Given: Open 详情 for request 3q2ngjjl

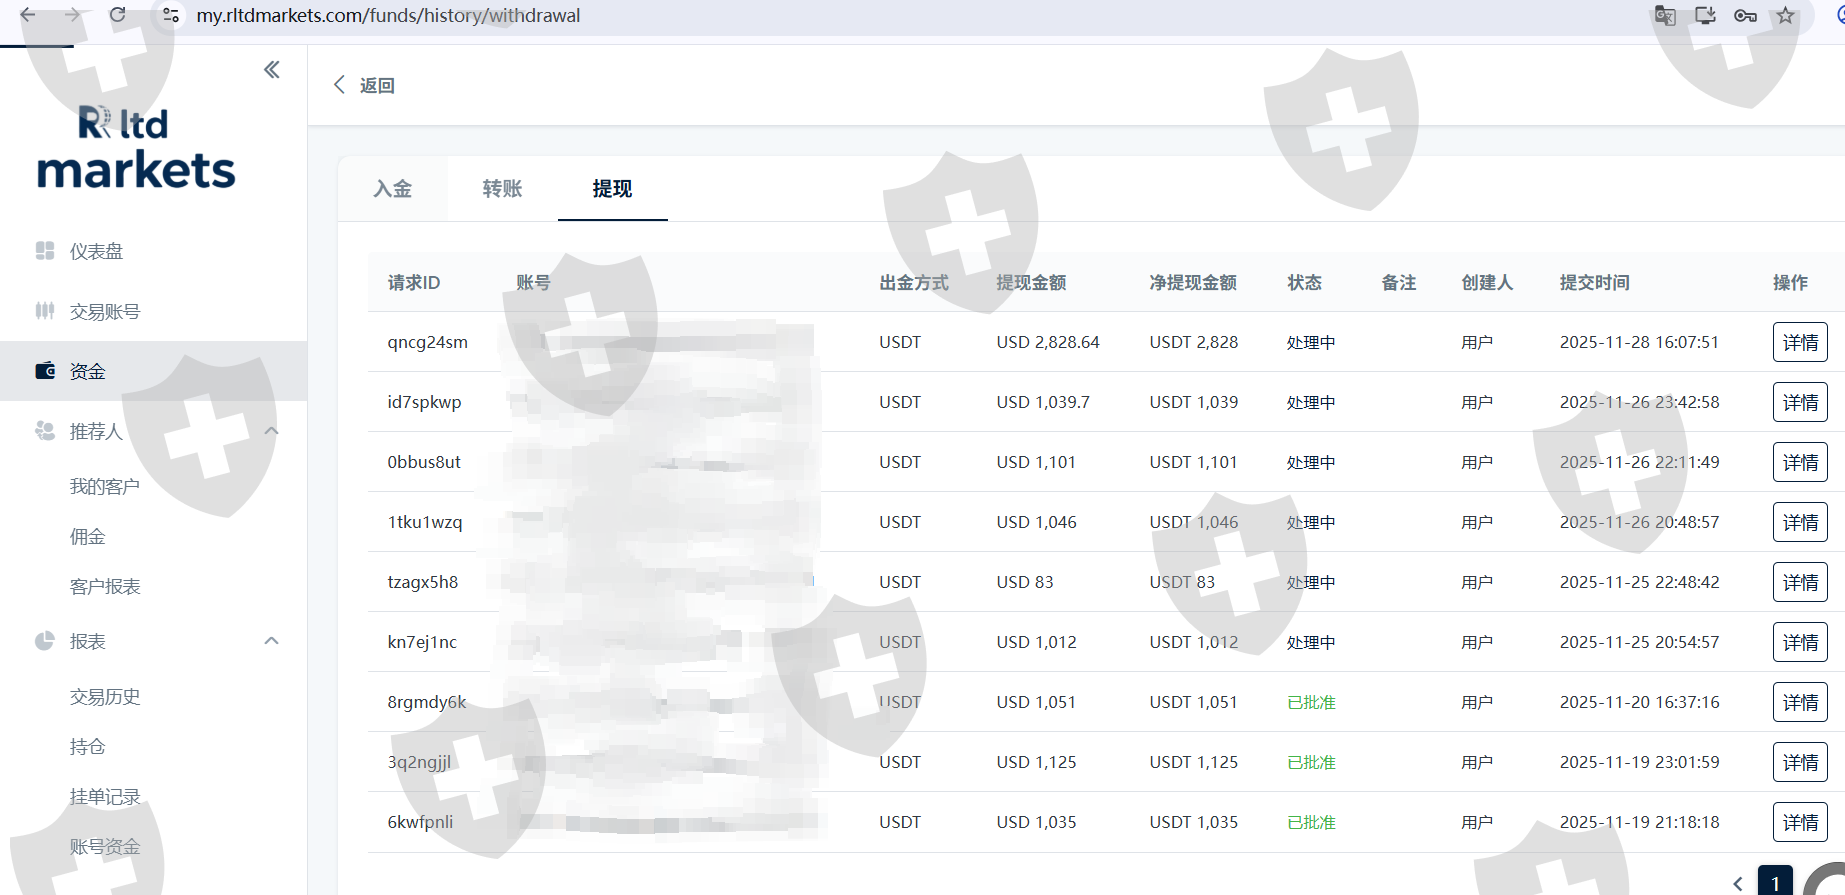Looking at the screenshot, I should tap(1800, 762).
